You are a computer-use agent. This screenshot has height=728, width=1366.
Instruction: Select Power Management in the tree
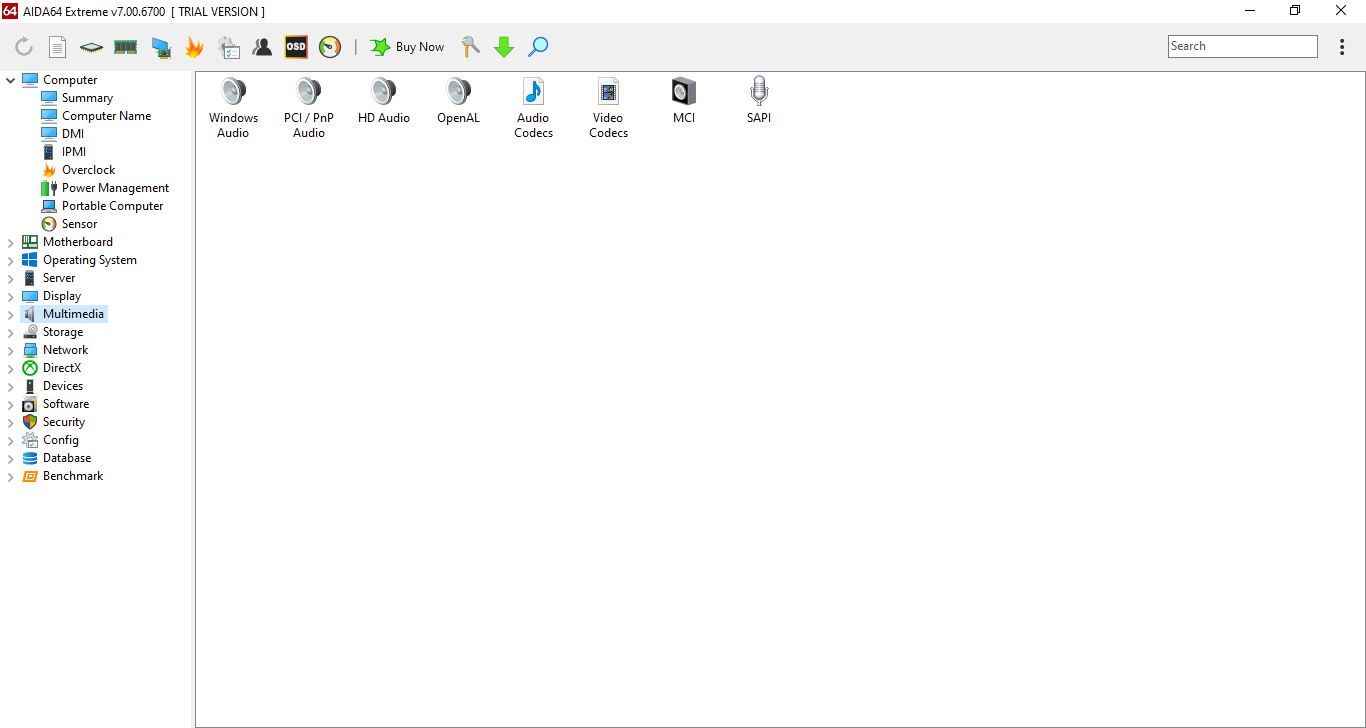(115, 188)
